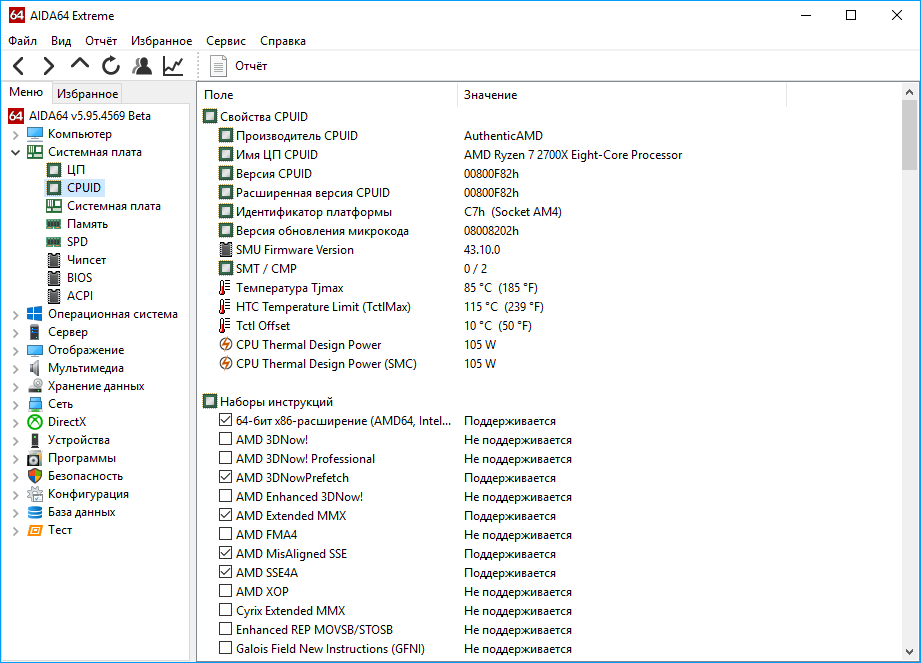Collapse the Системная плата tree node
921x663 pixels.
click(15, 152)
